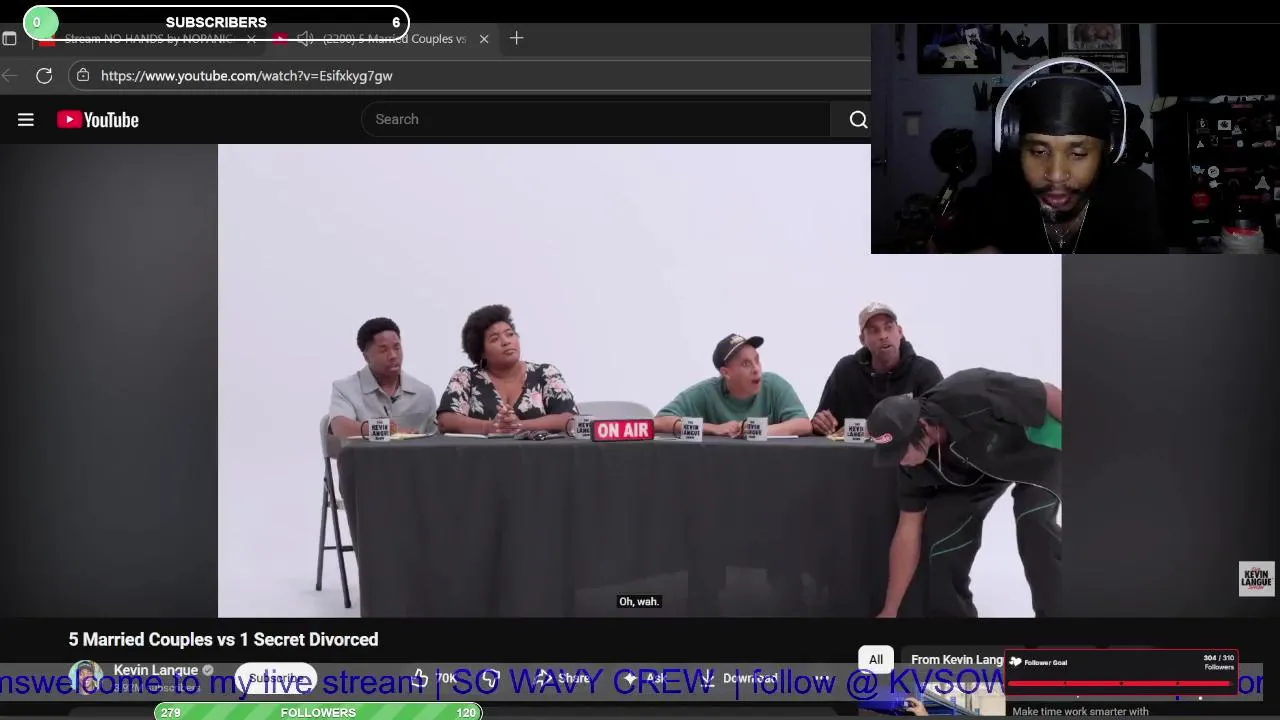The height and width of the screenshot is (720, 1280).
Task: Switch to the Stream NO HANDS tab
Action: pyautogui.click(x=148, y=39)
